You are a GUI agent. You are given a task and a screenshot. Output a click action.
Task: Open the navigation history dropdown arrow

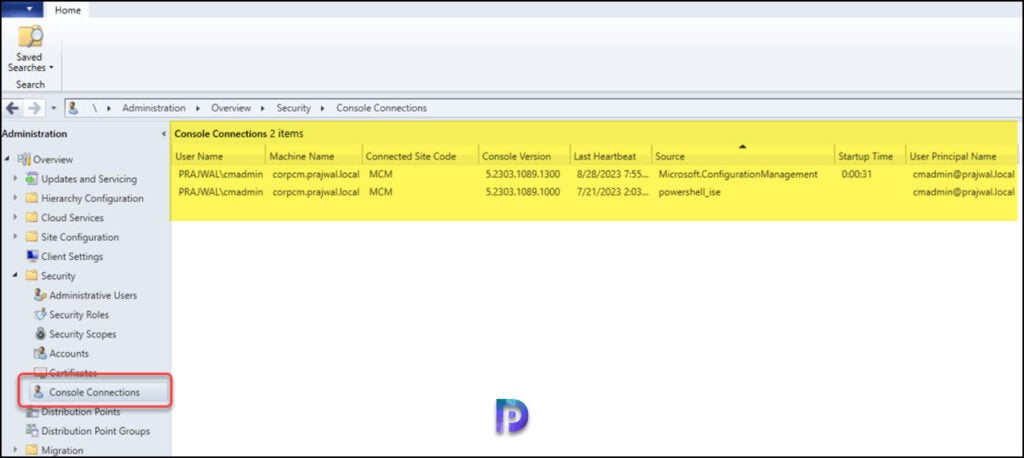[x=54, y=108]
